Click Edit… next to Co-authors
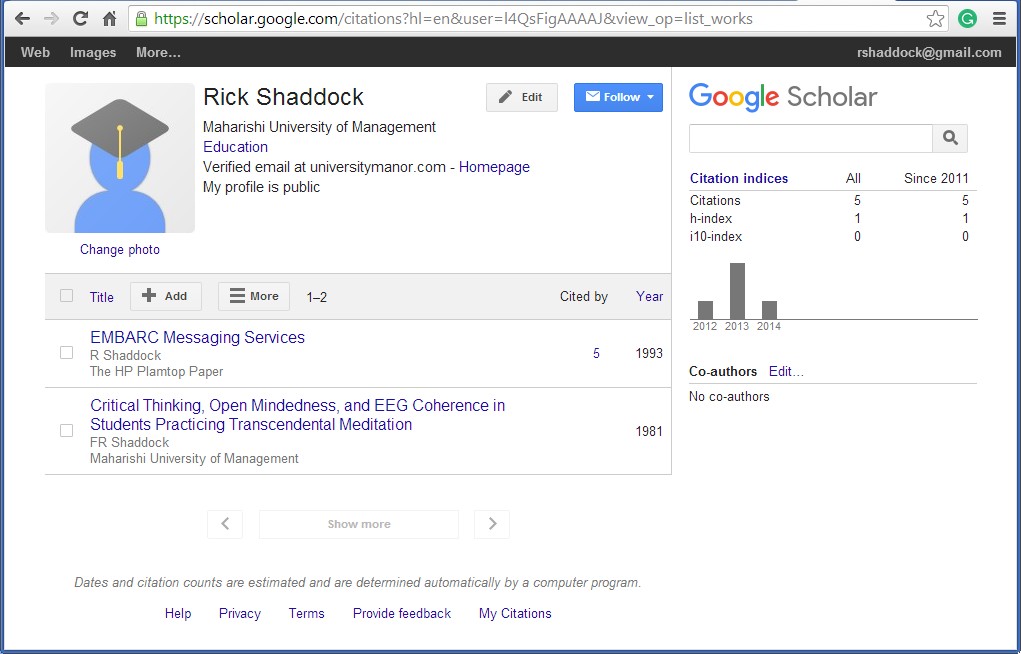This screenshot has width=1021, height=654. (x=786, y=371)
